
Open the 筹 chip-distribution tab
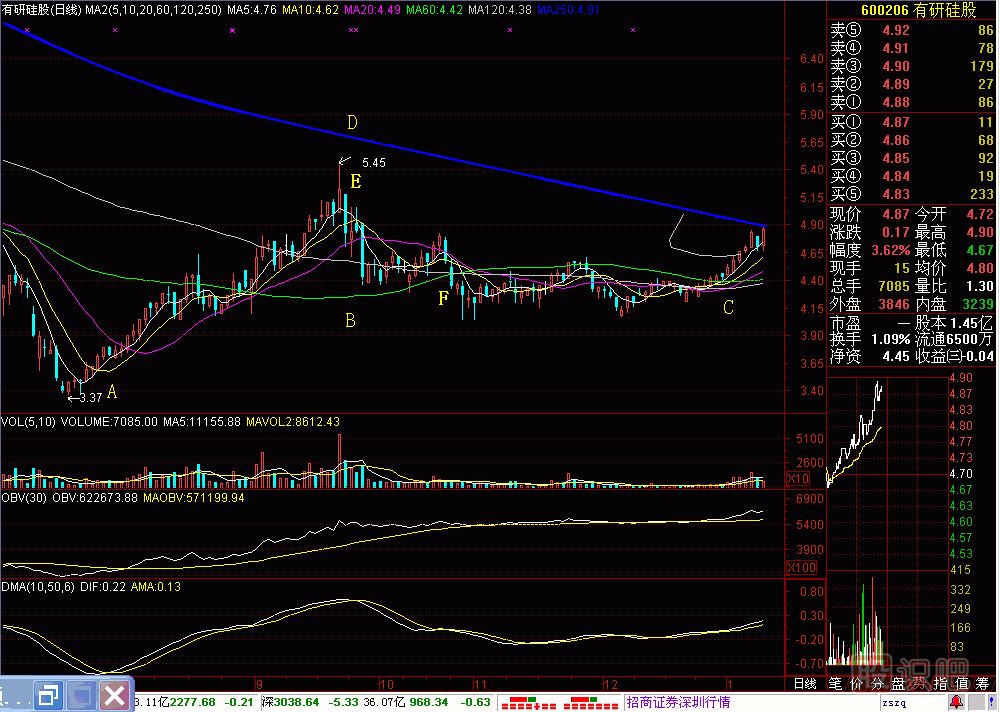983,684
